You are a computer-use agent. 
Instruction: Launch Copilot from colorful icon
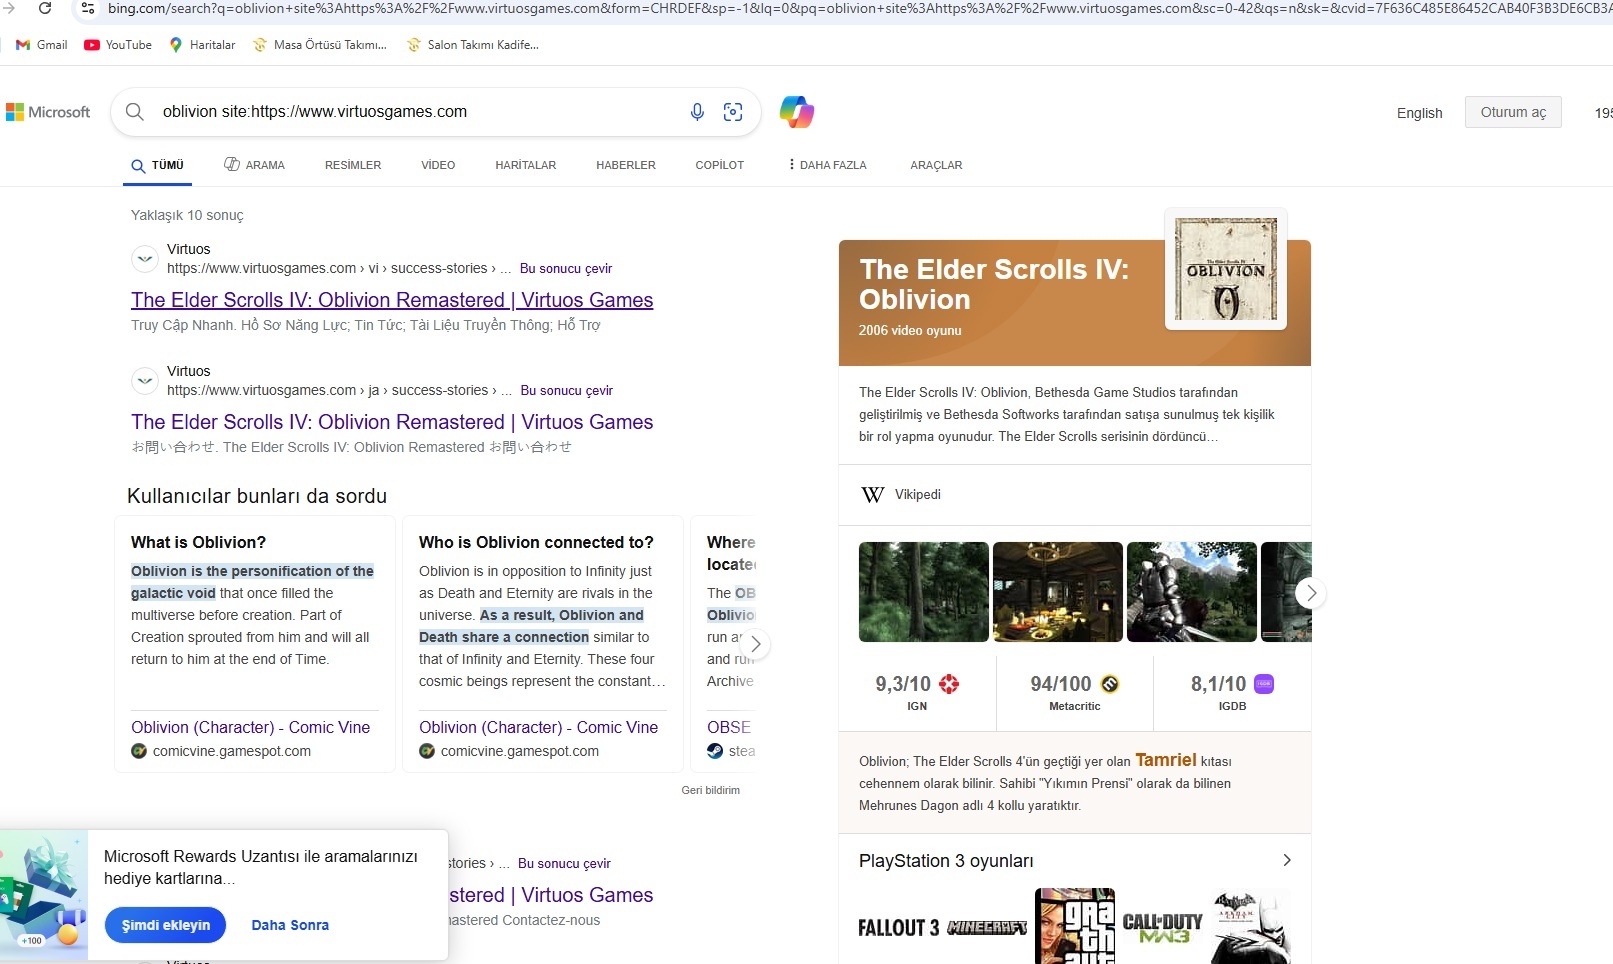click(x=797, y=112)
